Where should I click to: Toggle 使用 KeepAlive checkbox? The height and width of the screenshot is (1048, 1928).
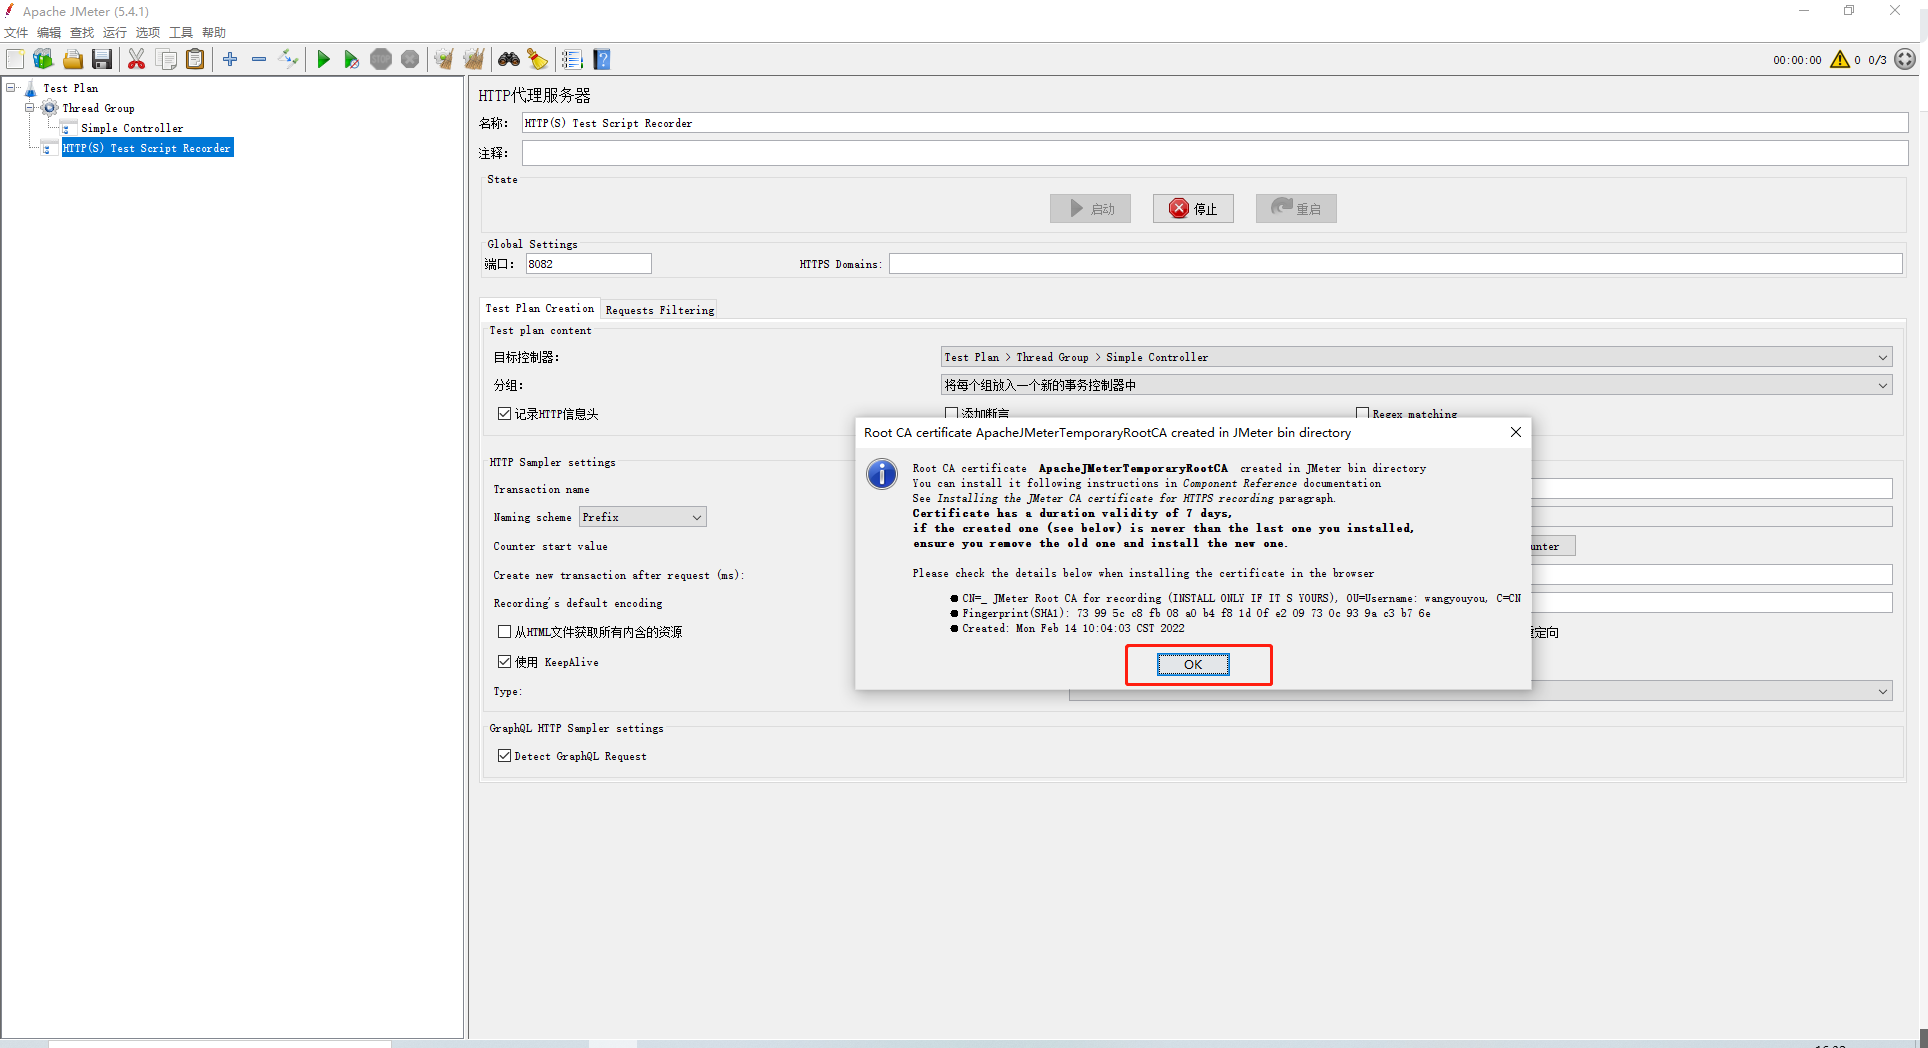505,661
